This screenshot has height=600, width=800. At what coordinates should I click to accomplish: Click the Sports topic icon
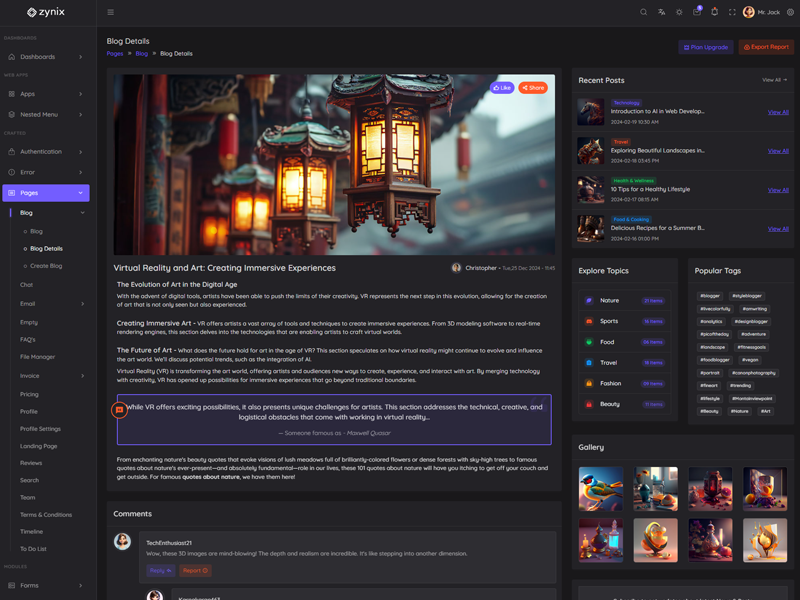point(589,321)
